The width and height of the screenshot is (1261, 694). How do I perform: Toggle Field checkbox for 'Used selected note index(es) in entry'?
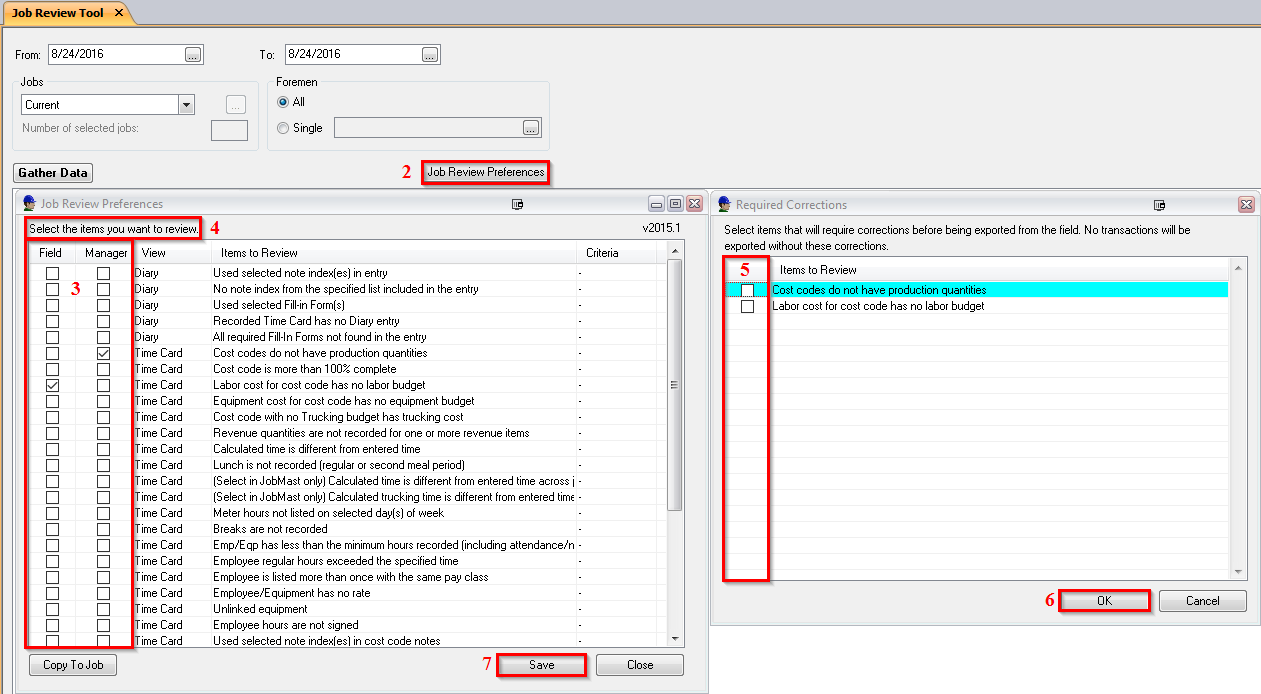point(52,273)
